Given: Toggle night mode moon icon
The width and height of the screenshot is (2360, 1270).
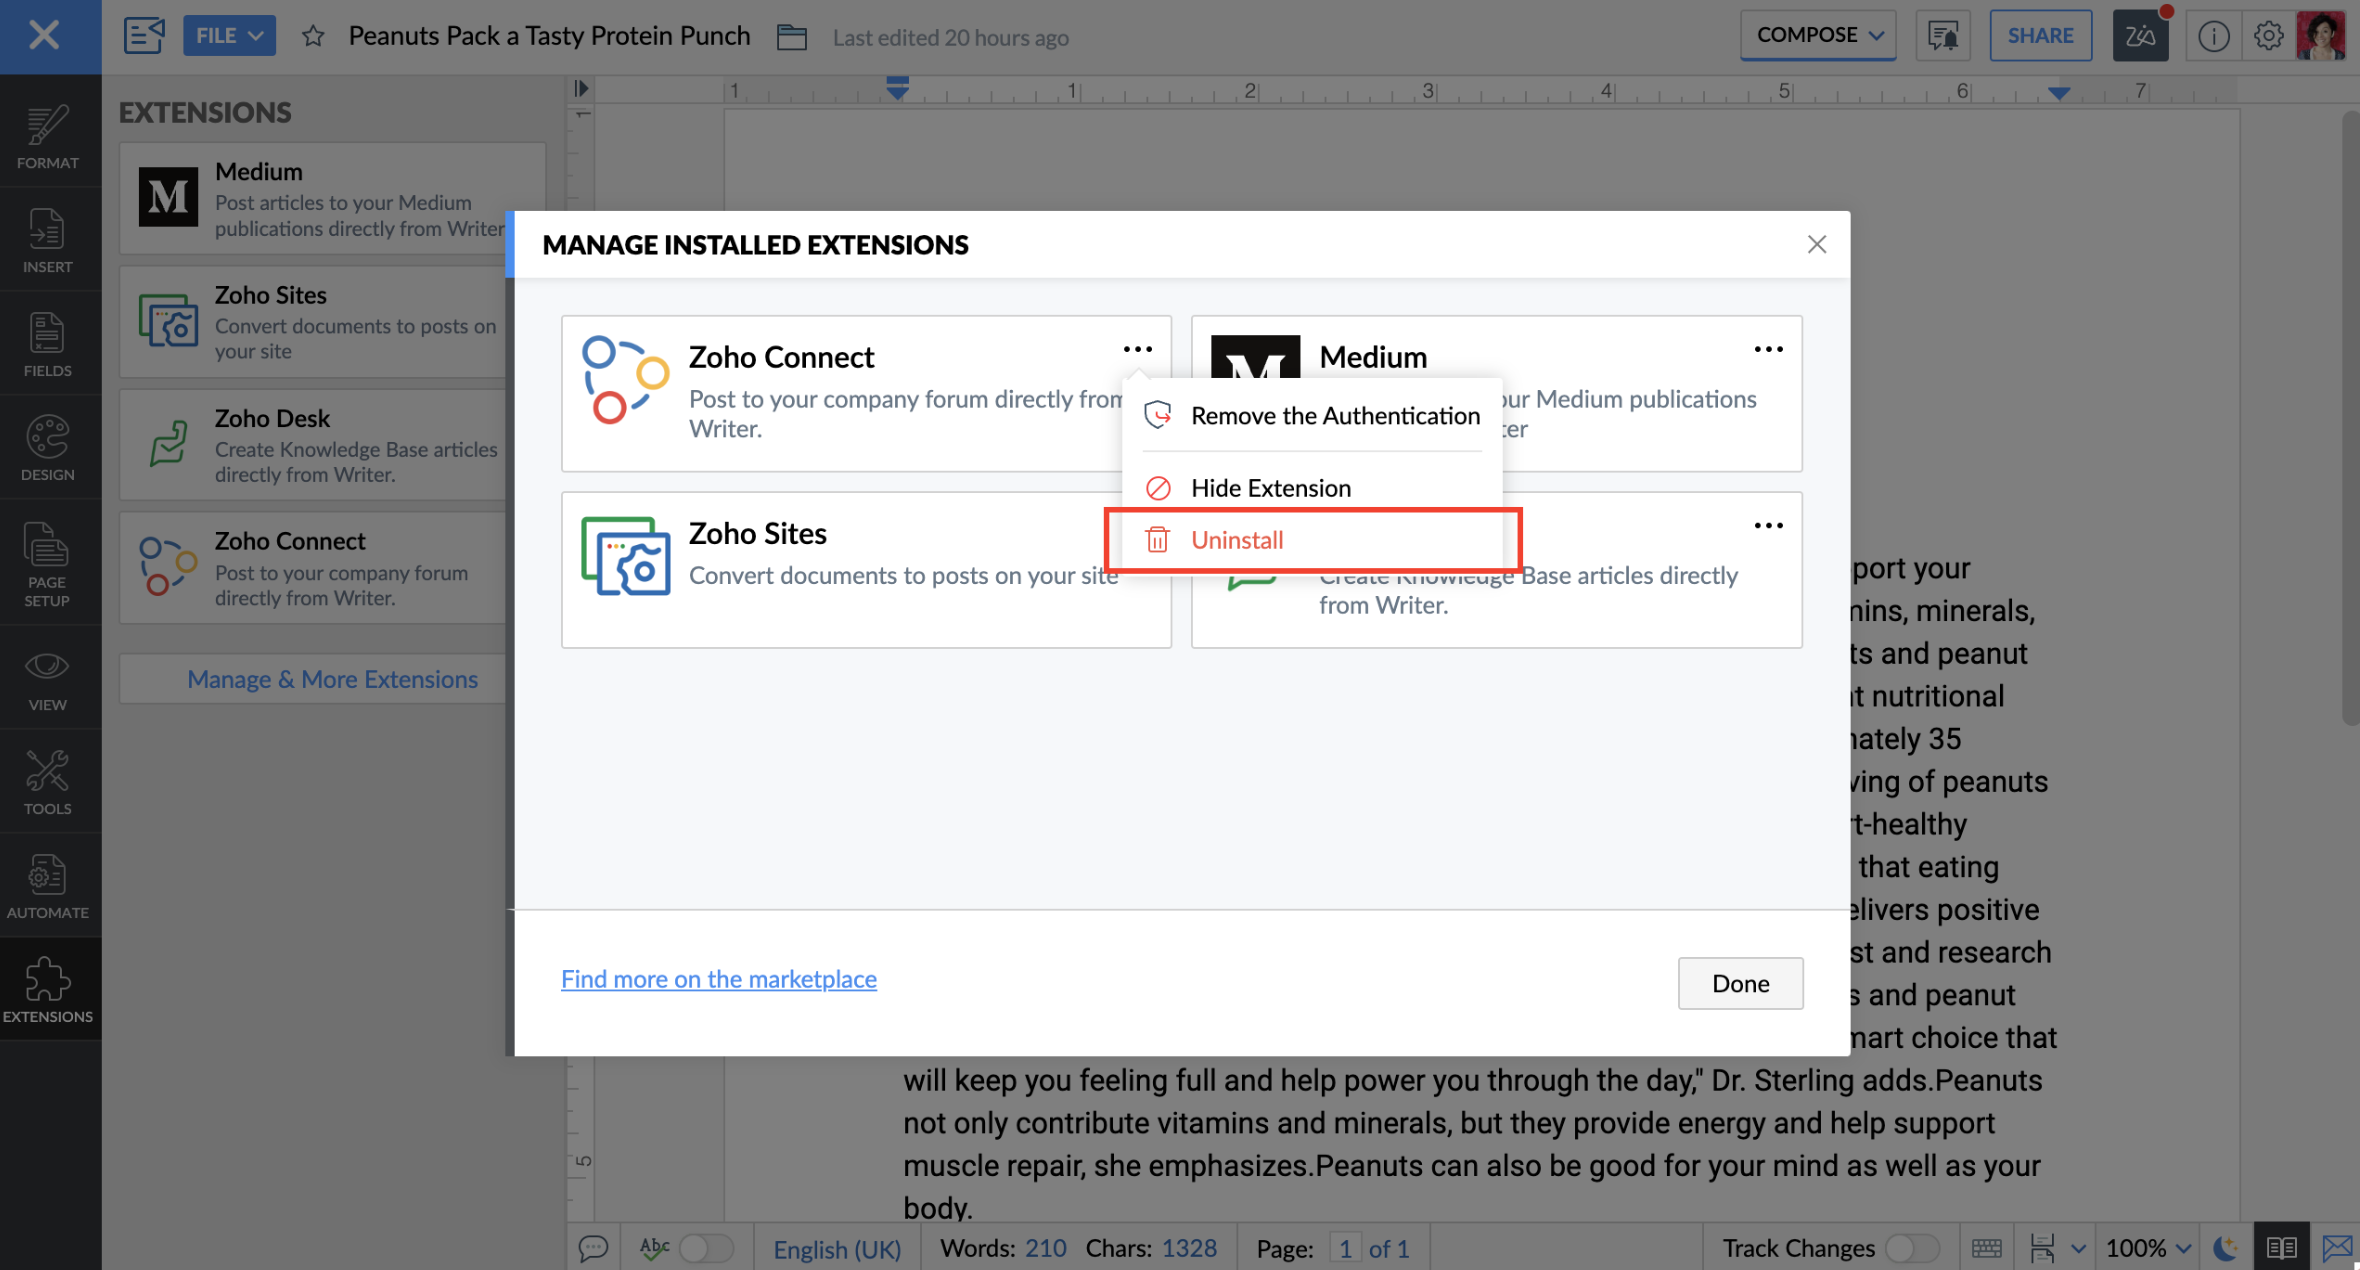Looking at the screenshot, I should coord(2224,1247).
